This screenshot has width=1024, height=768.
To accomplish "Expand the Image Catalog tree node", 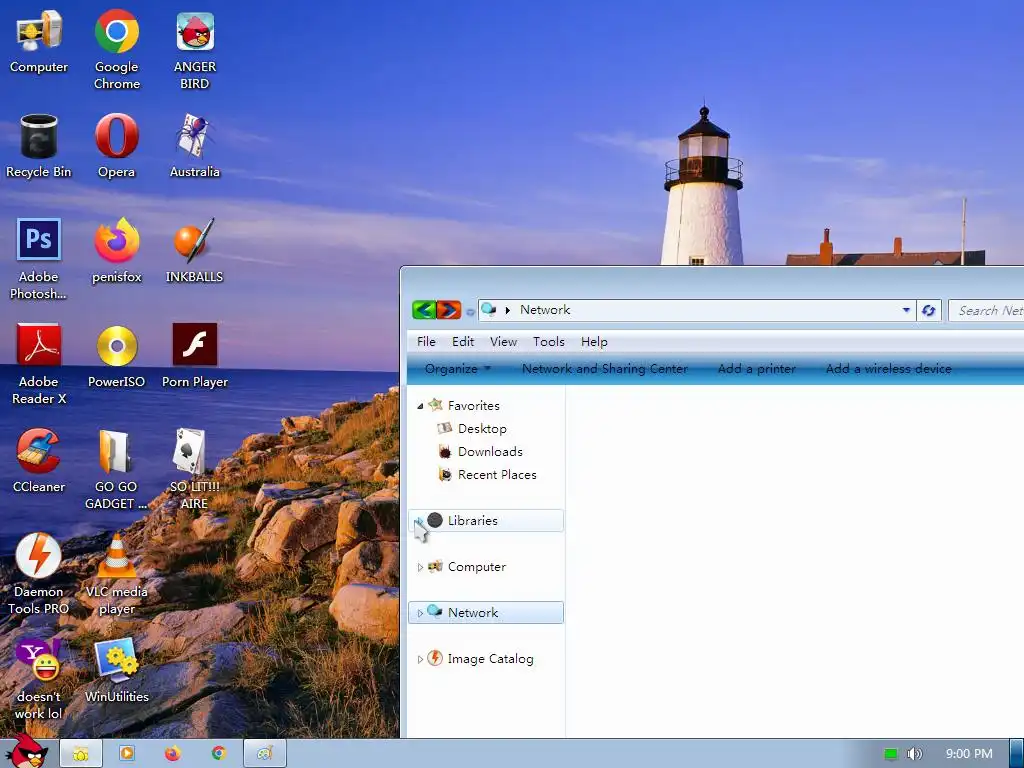I will [x=420, y=660].
